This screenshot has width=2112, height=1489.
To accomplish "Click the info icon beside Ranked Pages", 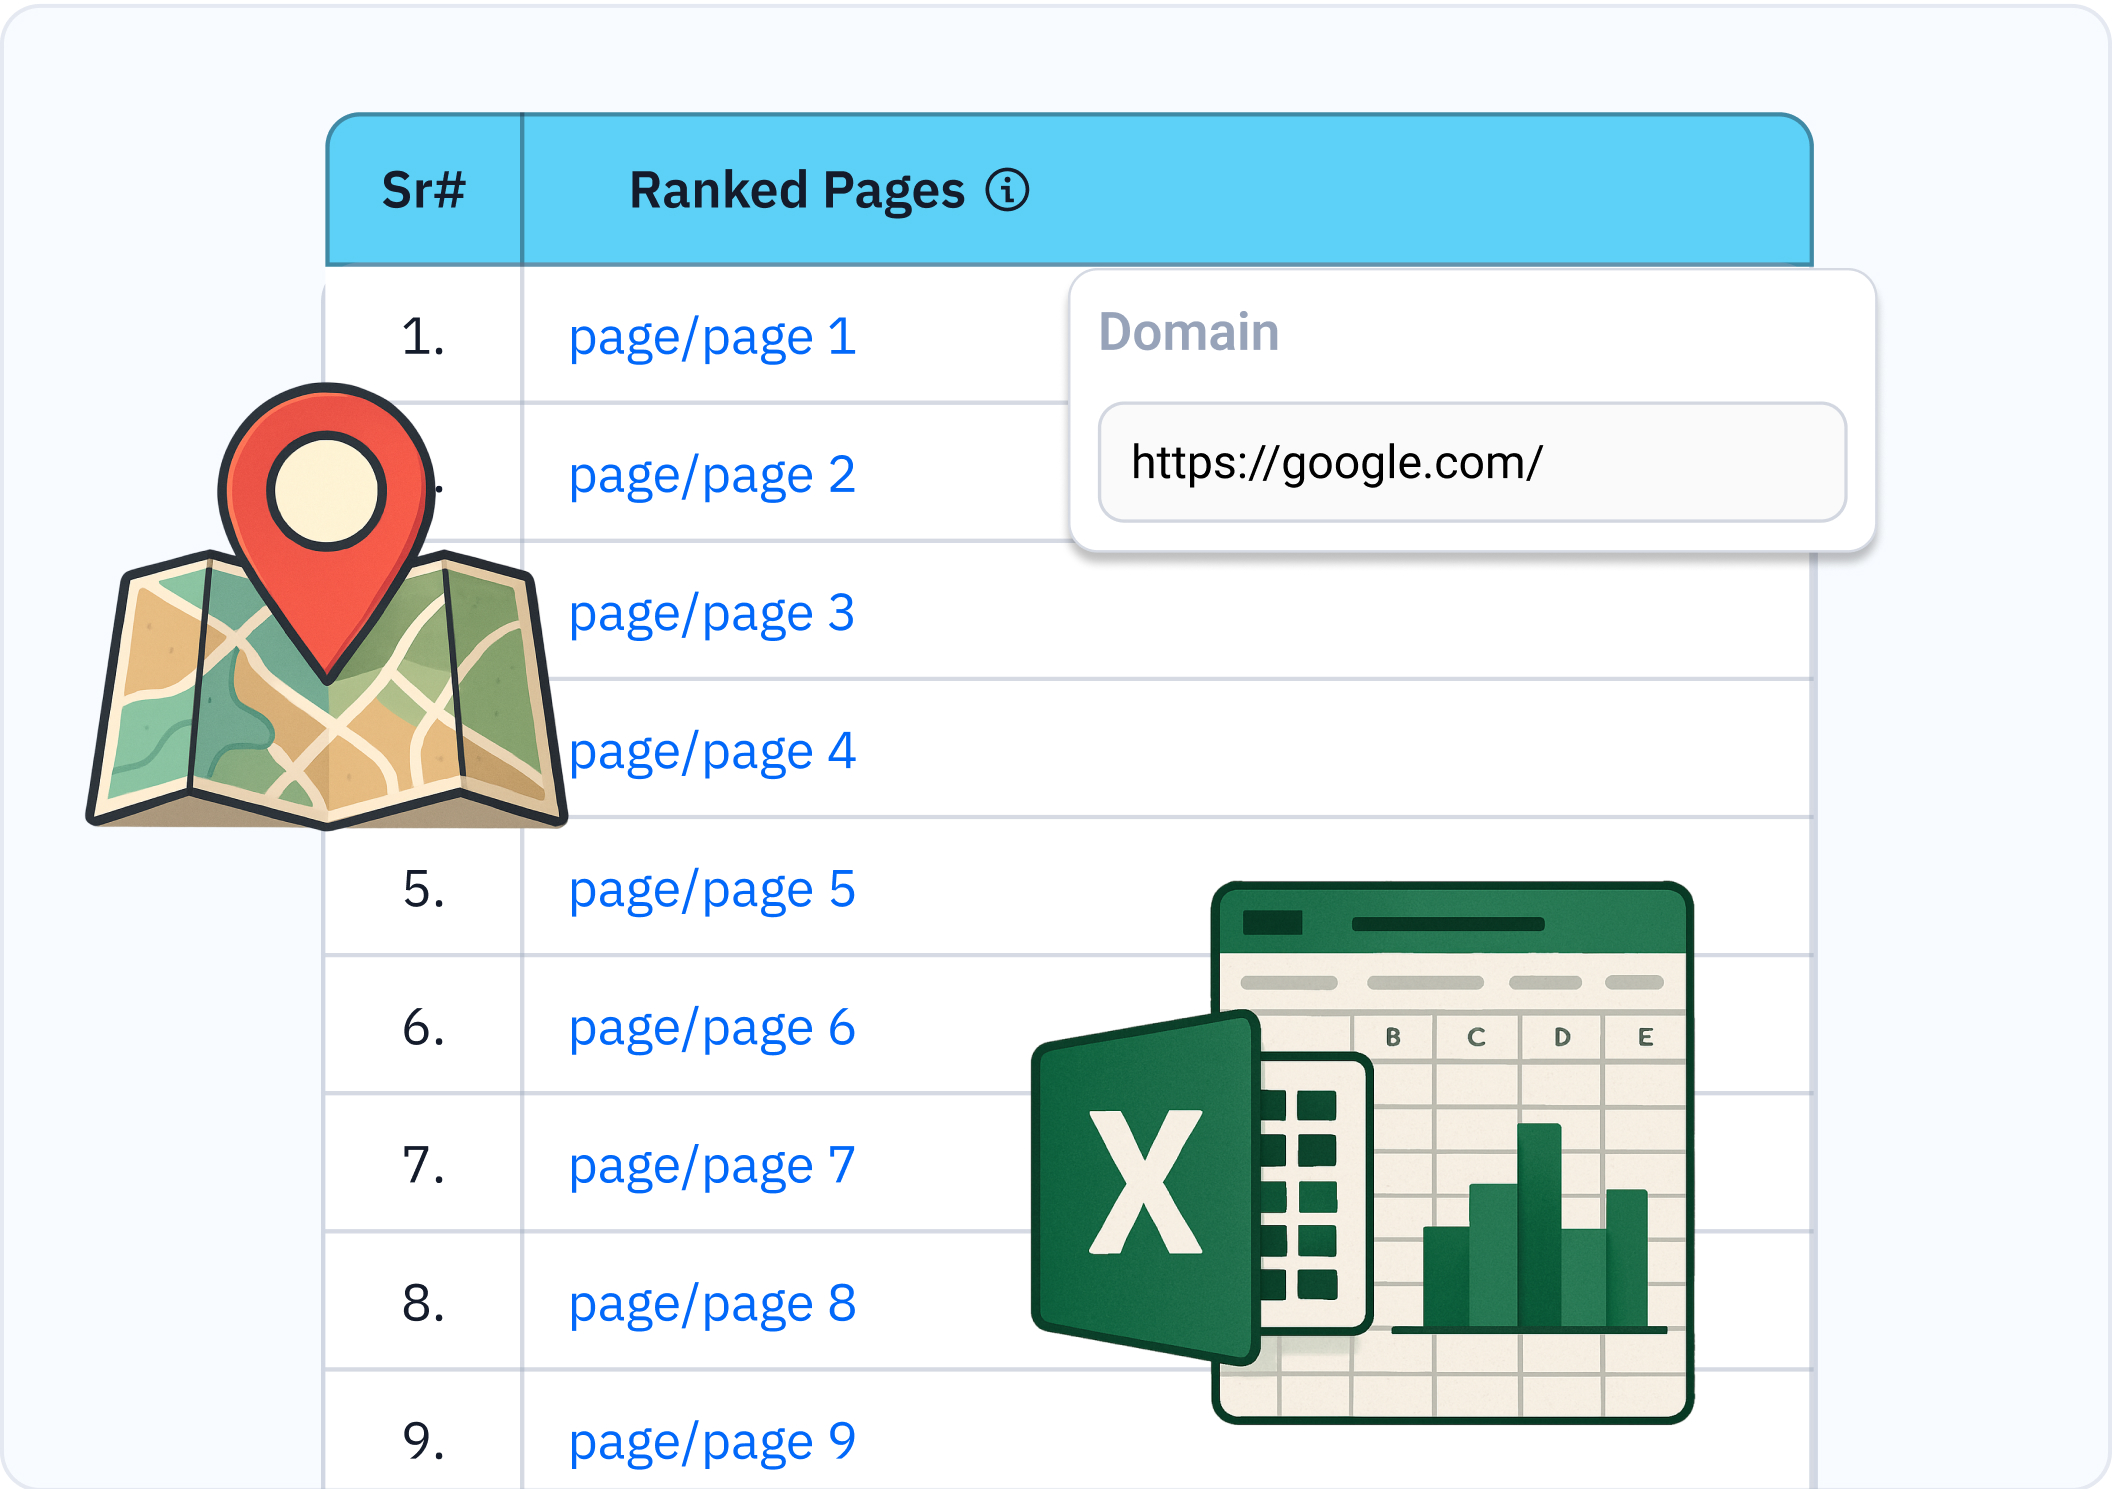I will (x=1007, y=190).
